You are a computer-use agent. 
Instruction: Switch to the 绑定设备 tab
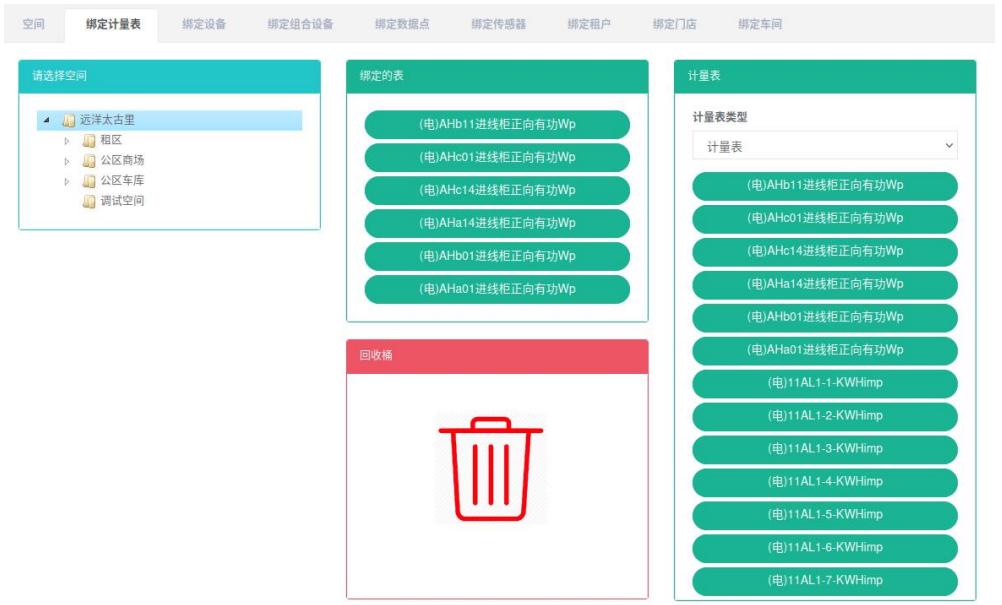pos(204,24)
